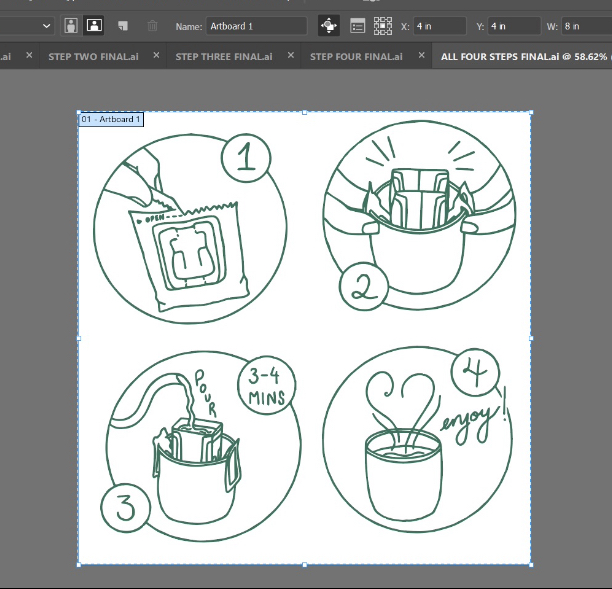This screenshot has width=612, height=589.
Task: Click the W width field
Action: pos(585,26)
